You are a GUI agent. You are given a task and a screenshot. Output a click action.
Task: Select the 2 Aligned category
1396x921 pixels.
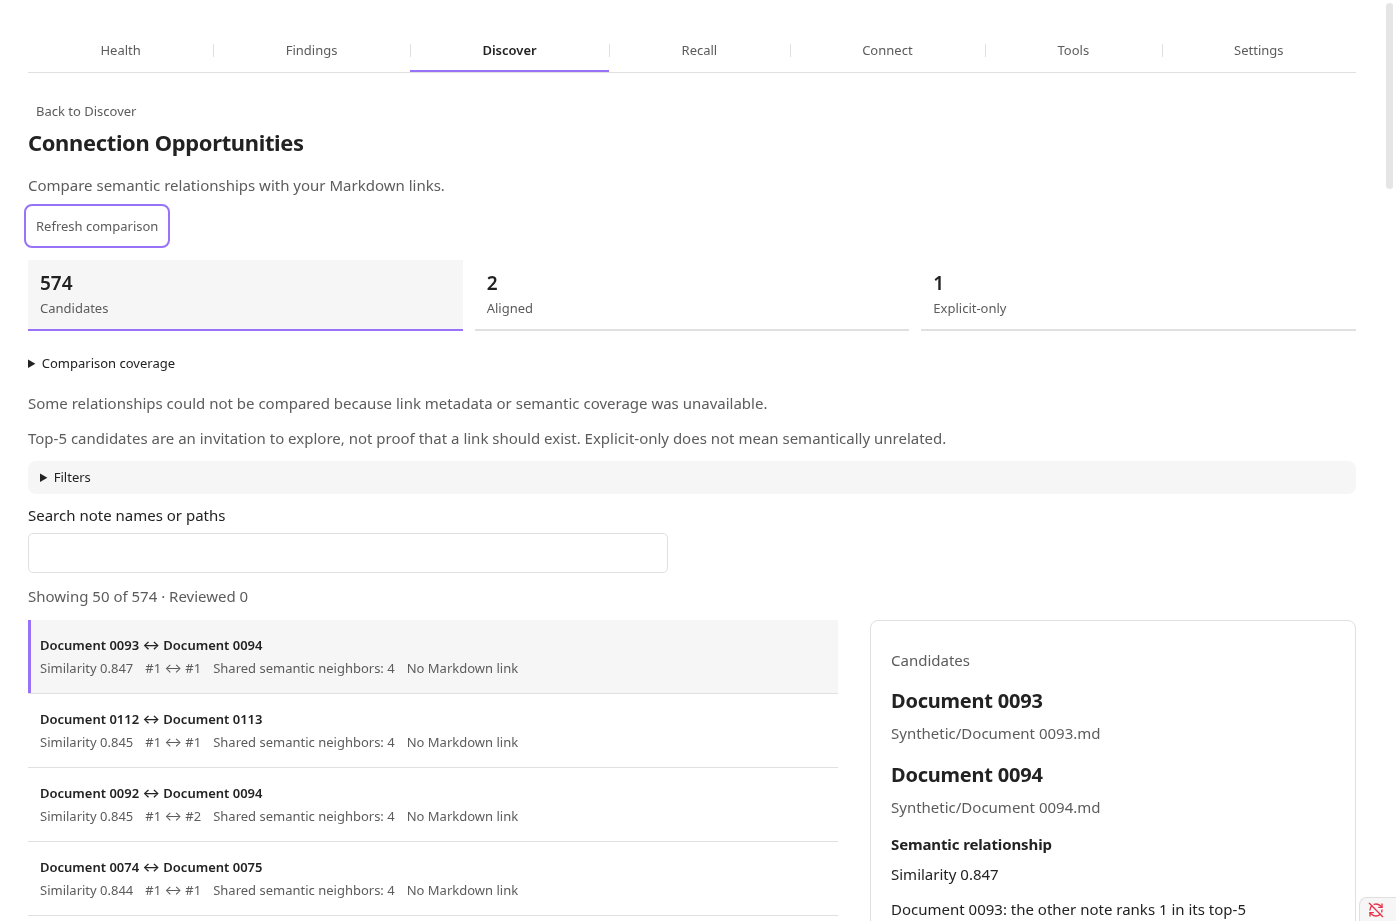click(691, 295)
